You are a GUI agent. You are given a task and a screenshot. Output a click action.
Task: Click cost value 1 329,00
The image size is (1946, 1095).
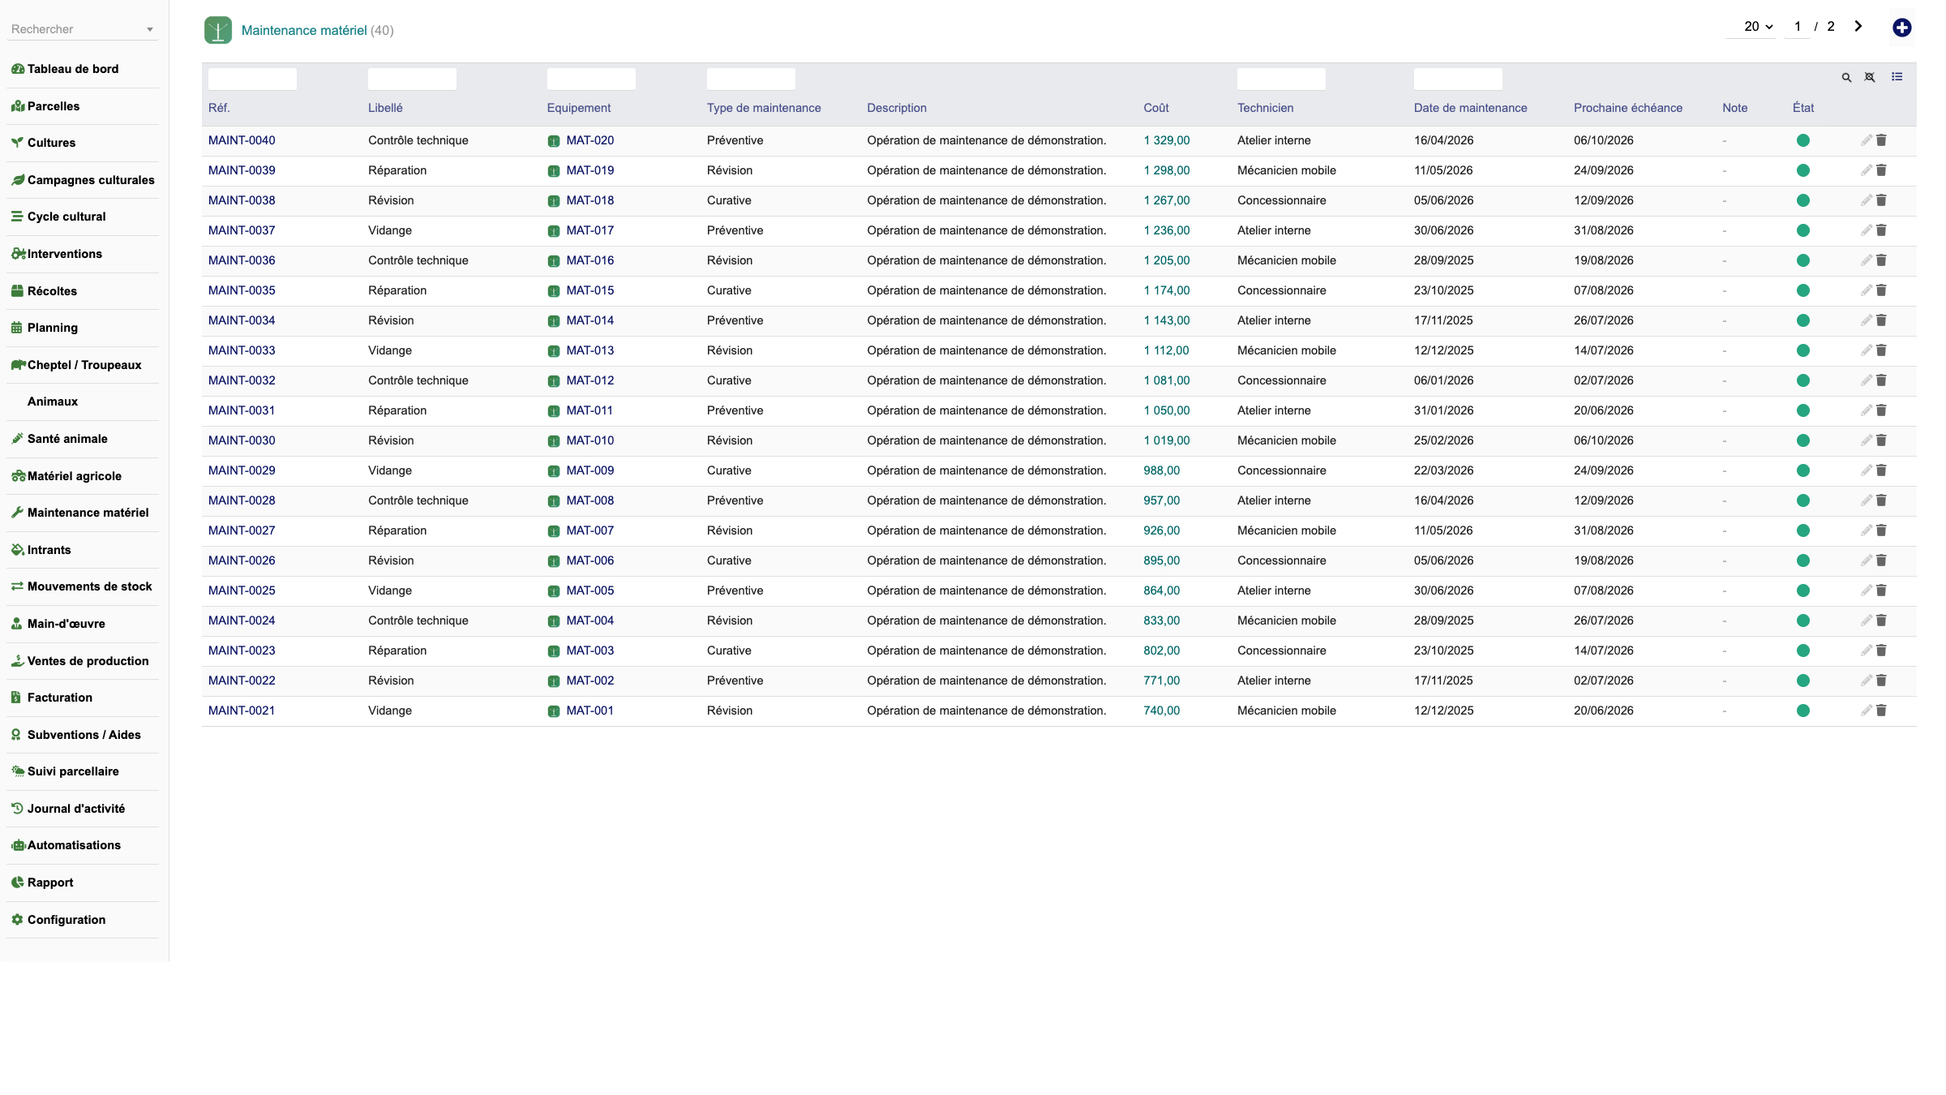[x=1166, y=141]
